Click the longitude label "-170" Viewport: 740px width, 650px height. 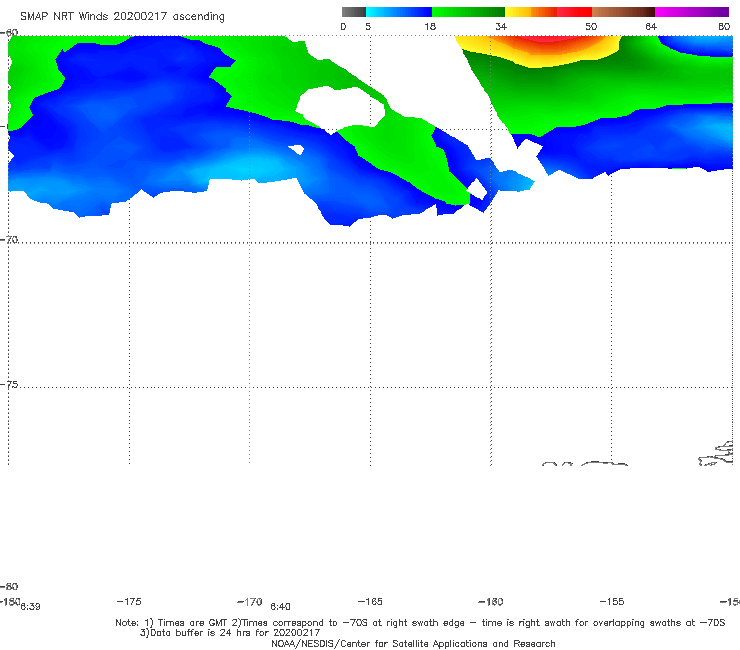(x=250, y=602)
